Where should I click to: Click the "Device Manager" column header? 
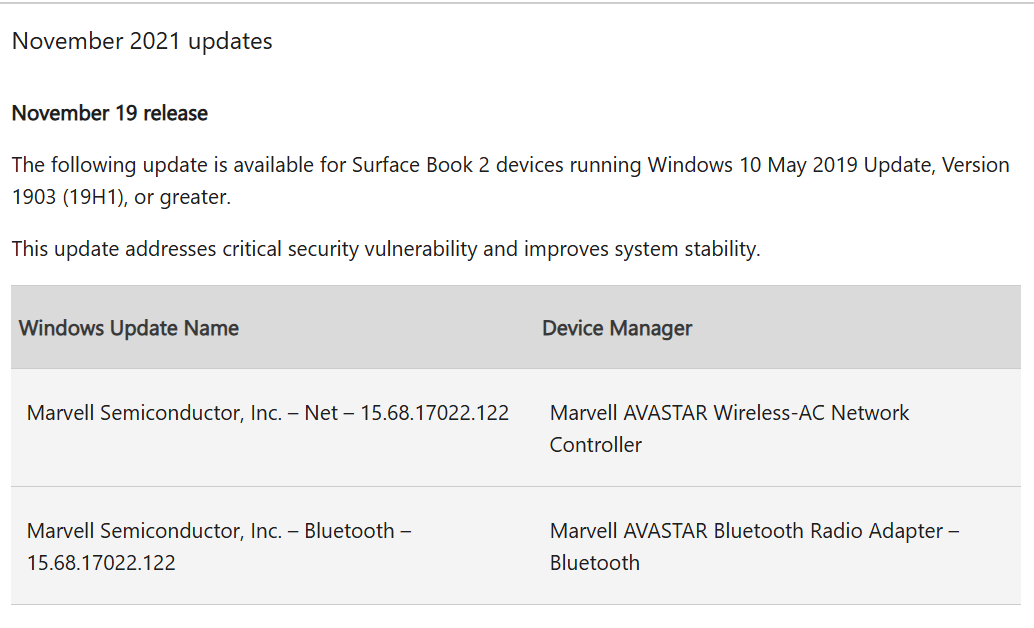617,328
